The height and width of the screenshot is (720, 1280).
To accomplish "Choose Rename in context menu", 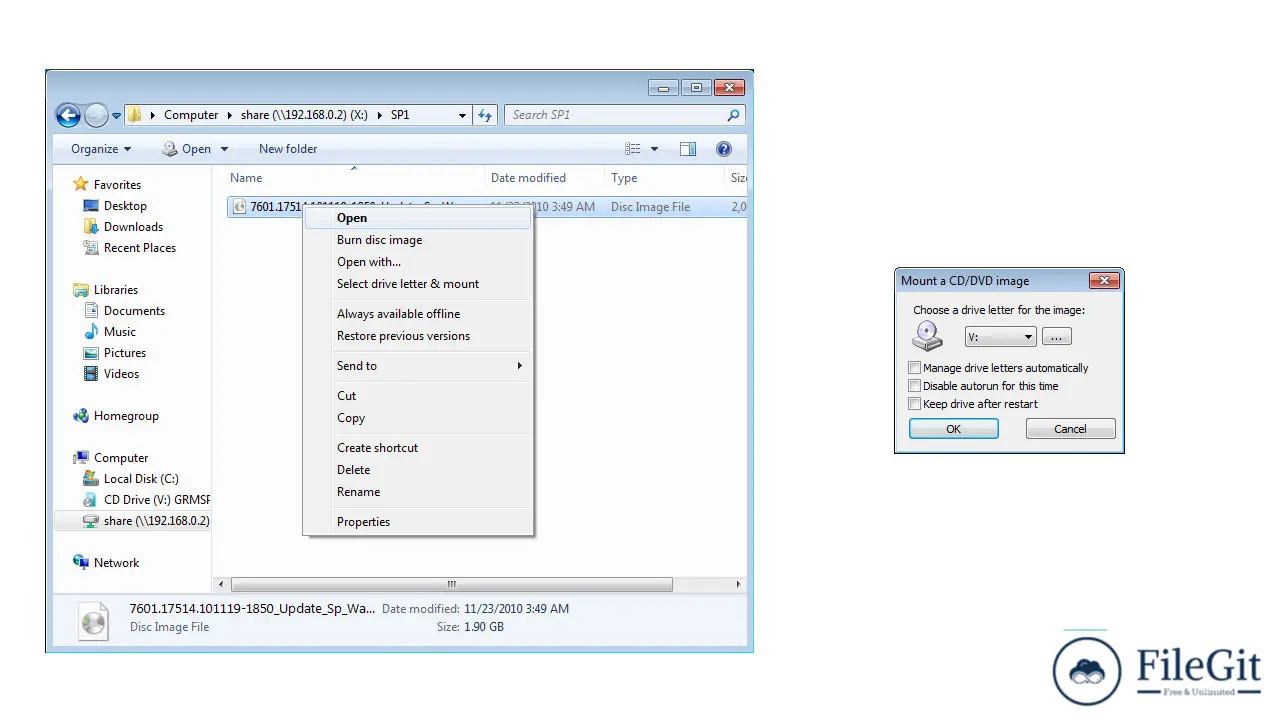I will (x=419, y=492).
